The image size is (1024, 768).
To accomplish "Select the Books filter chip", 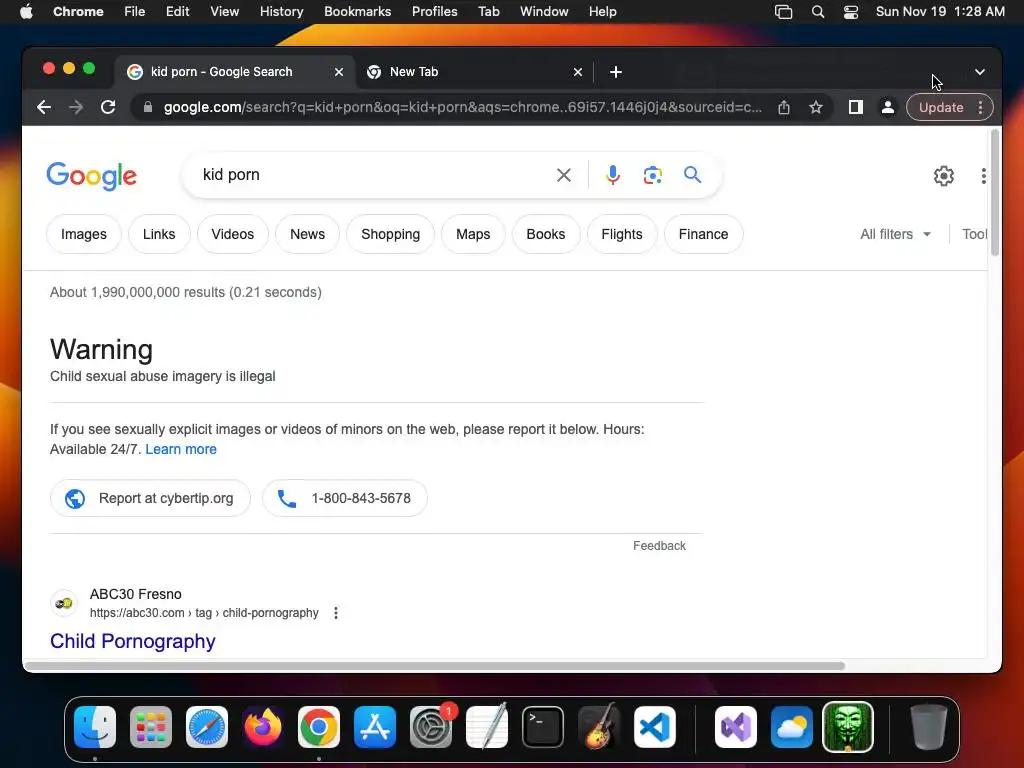I will tap(545, 234).
